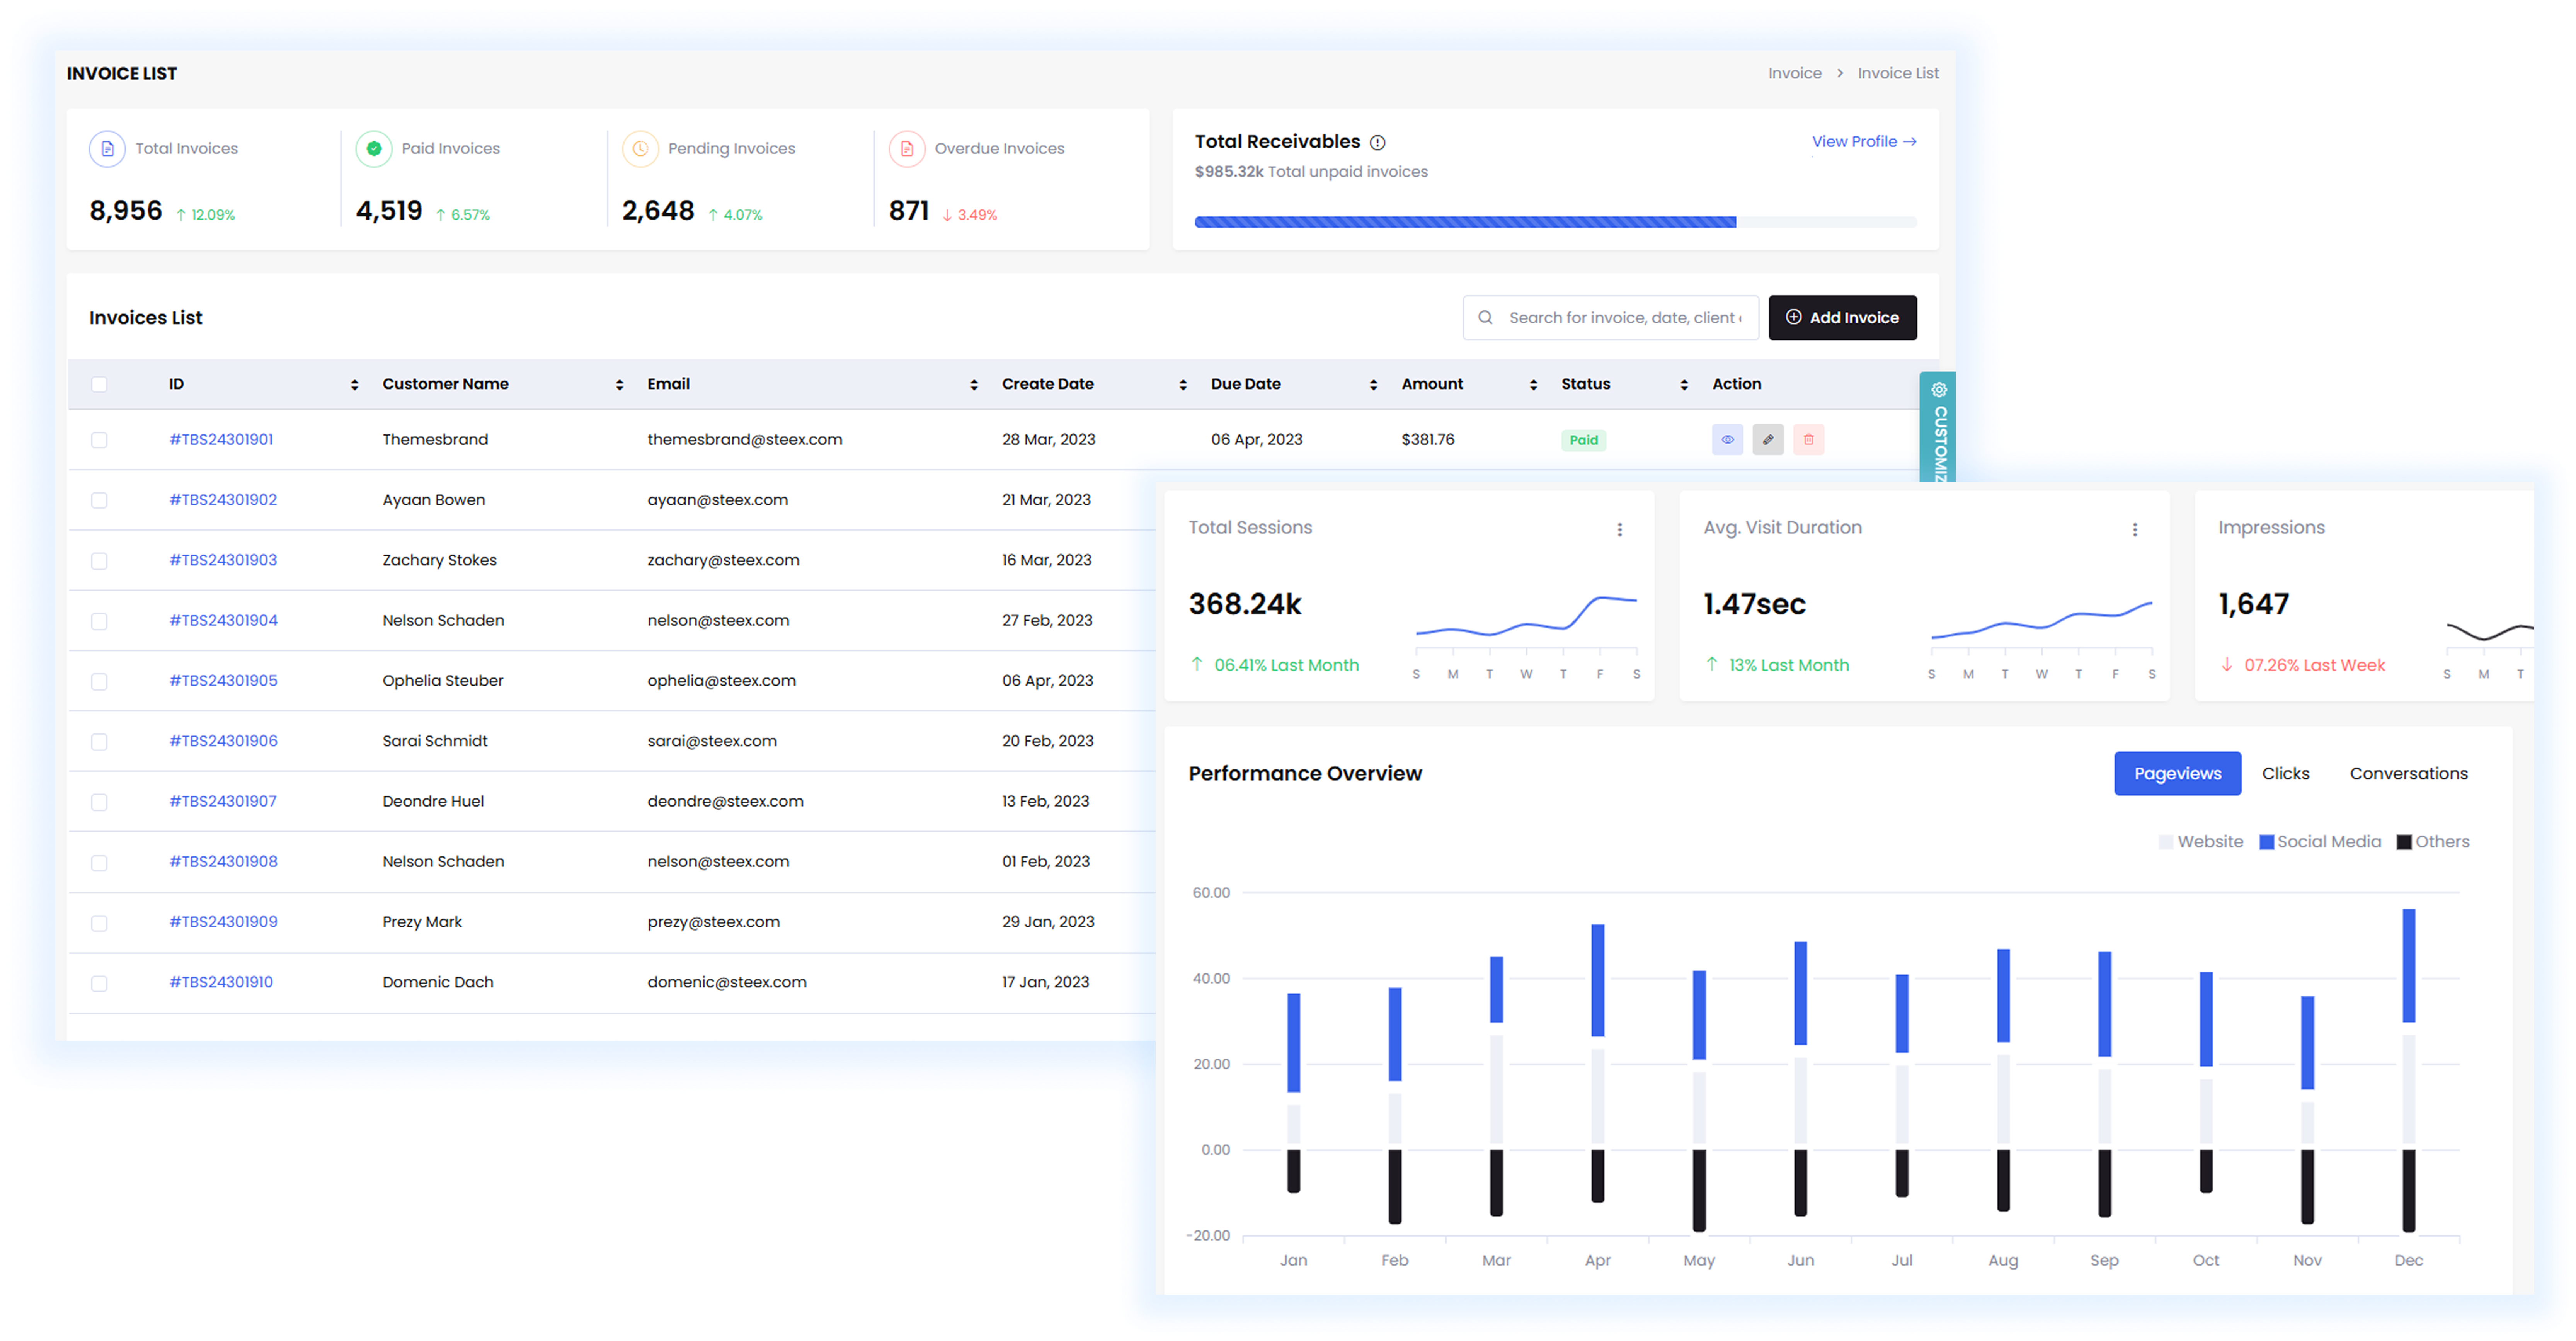Toggle the Social Media legend swatch
2576x1341 pixels.
tap(2267, 842)
